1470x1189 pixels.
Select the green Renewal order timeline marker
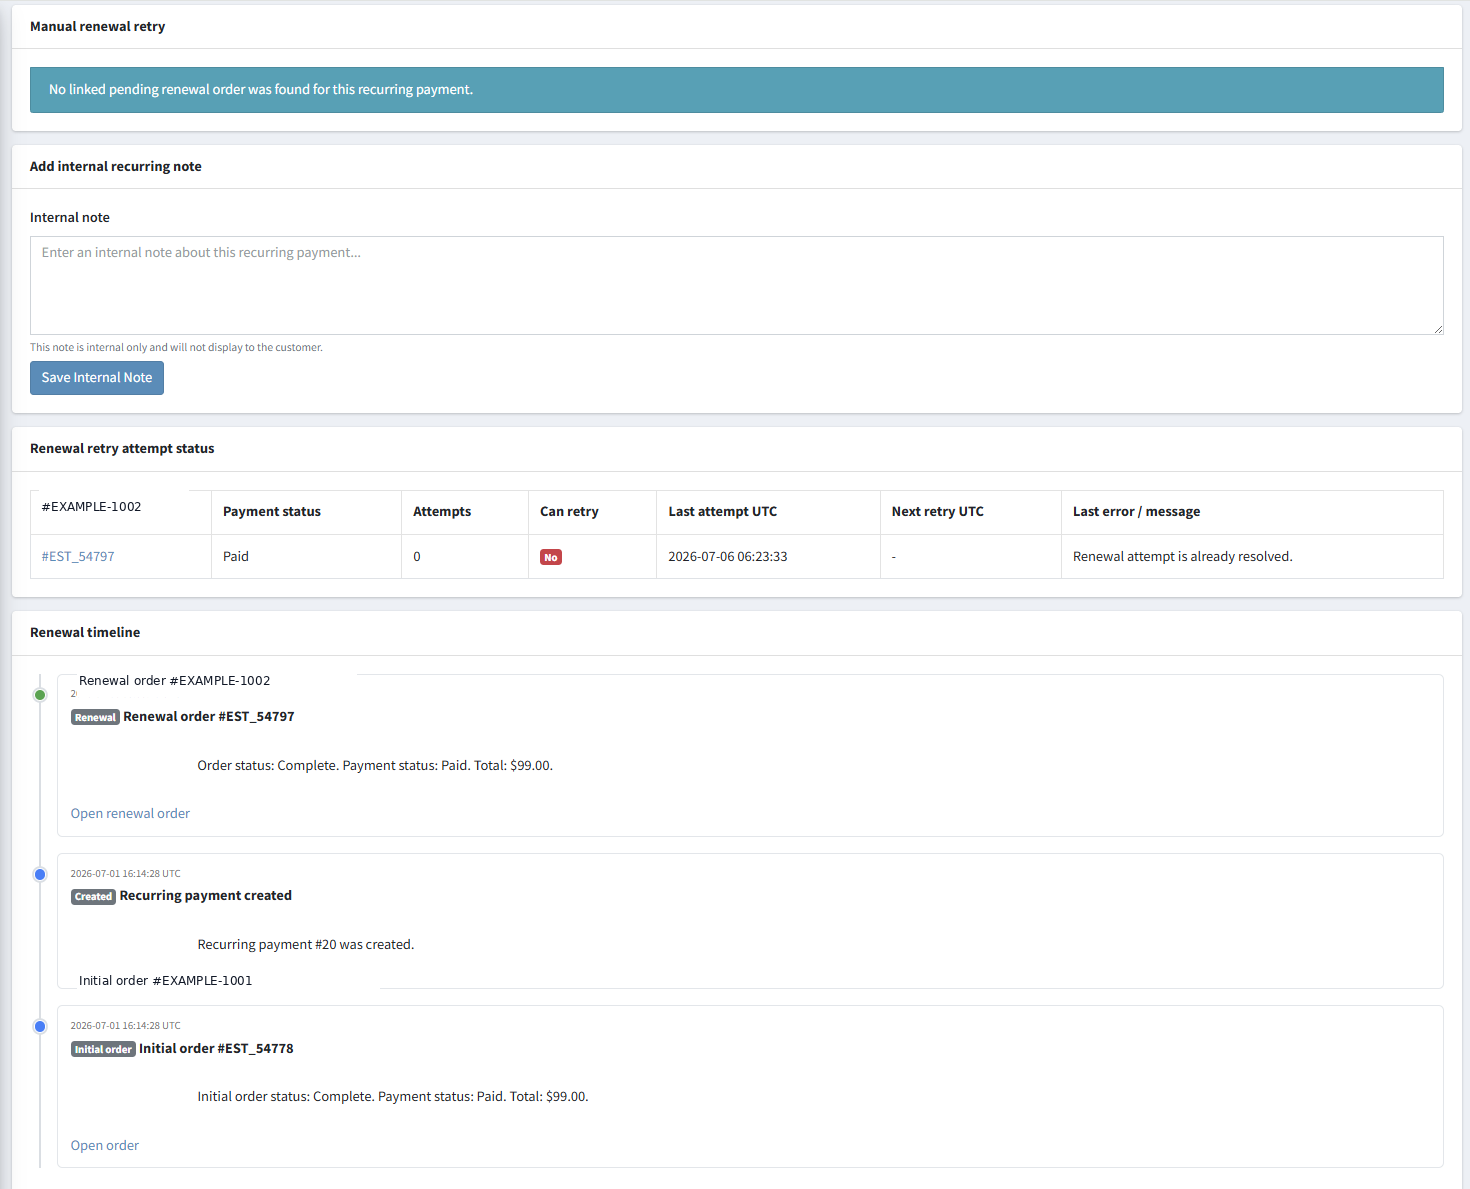pyautogui.click(x=40, y=695)
